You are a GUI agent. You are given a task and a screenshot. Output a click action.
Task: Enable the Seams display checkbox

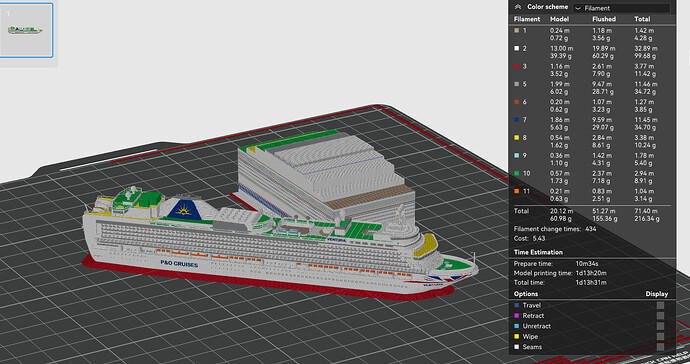660,347
